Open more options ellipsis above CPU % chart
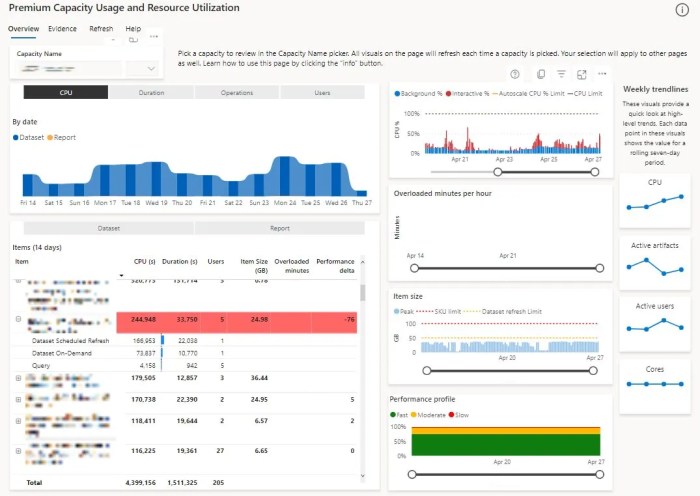The width and height of the screenshot is (700, 496). coord(602,74)
